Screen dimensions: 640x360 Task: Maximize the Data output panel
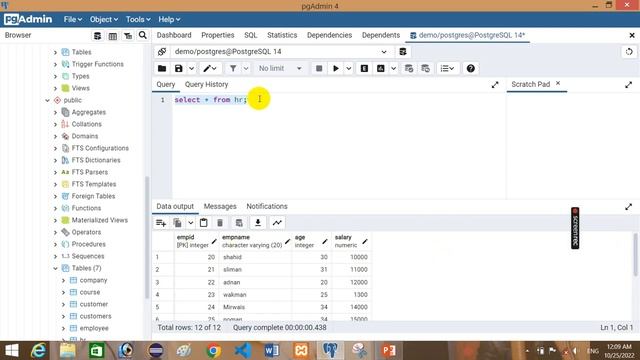pyautogui.click(x=629, y=207)
